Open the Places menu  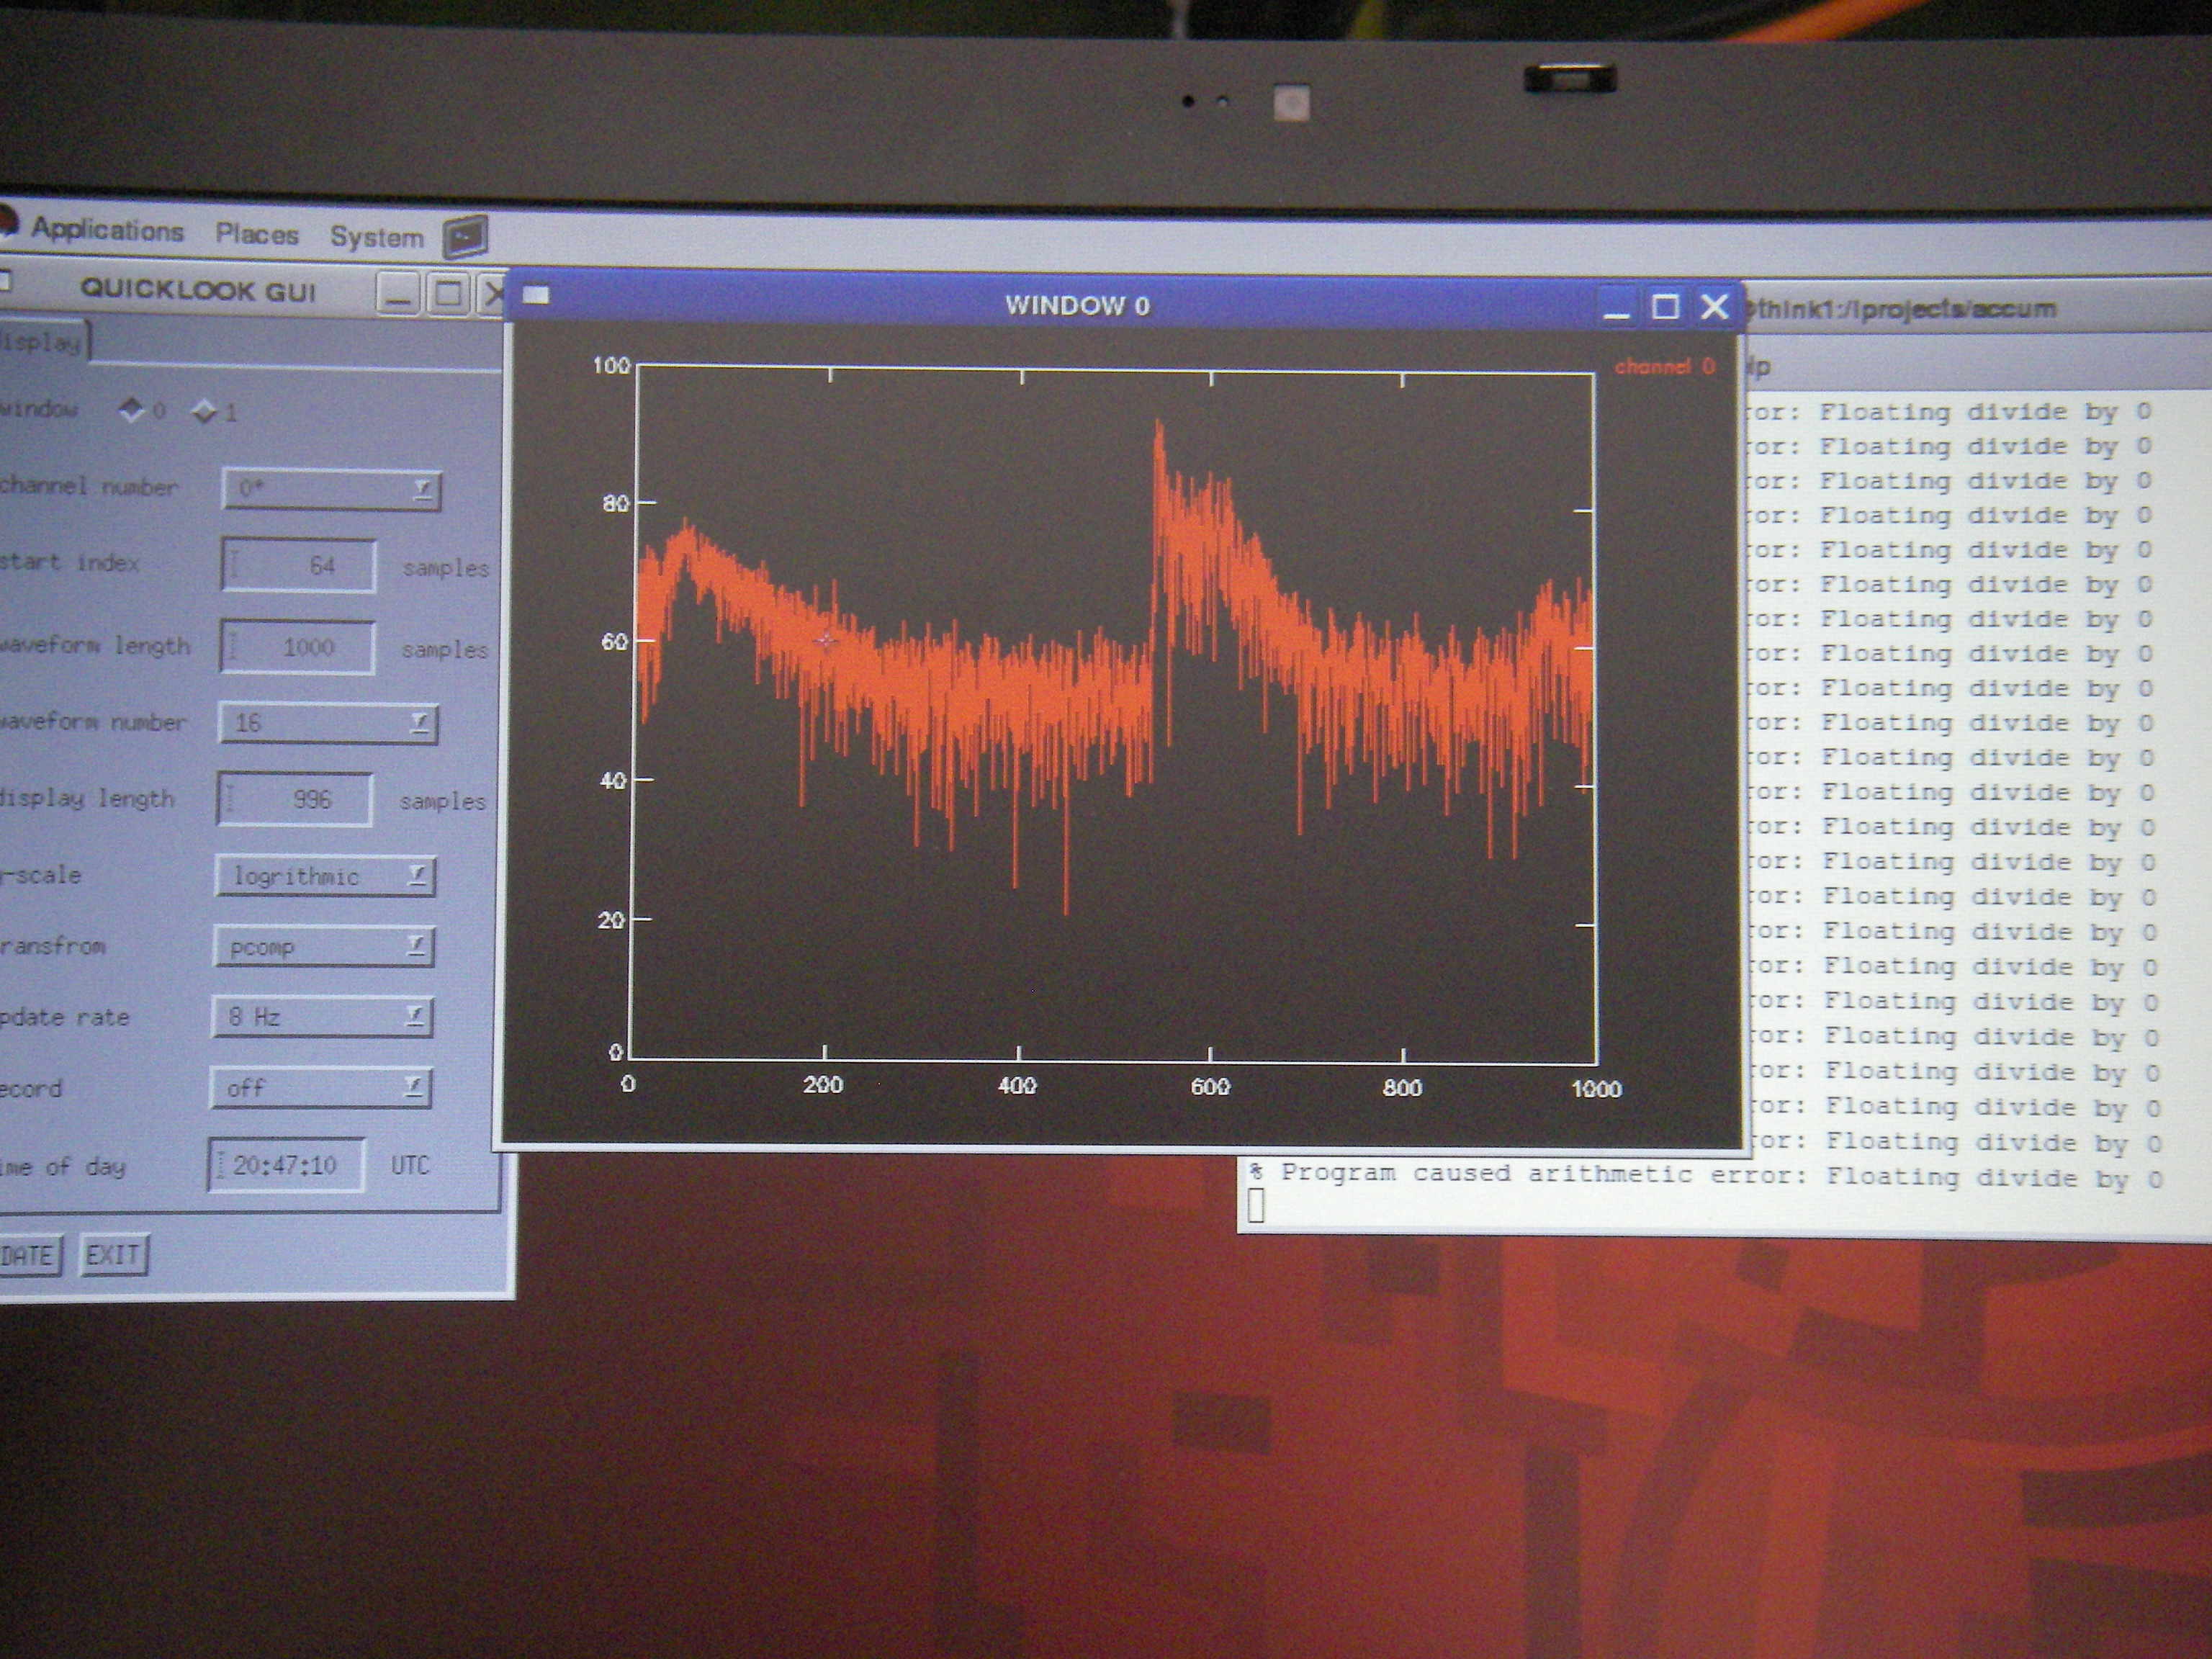pyautogui.click(x=257, y=234)
